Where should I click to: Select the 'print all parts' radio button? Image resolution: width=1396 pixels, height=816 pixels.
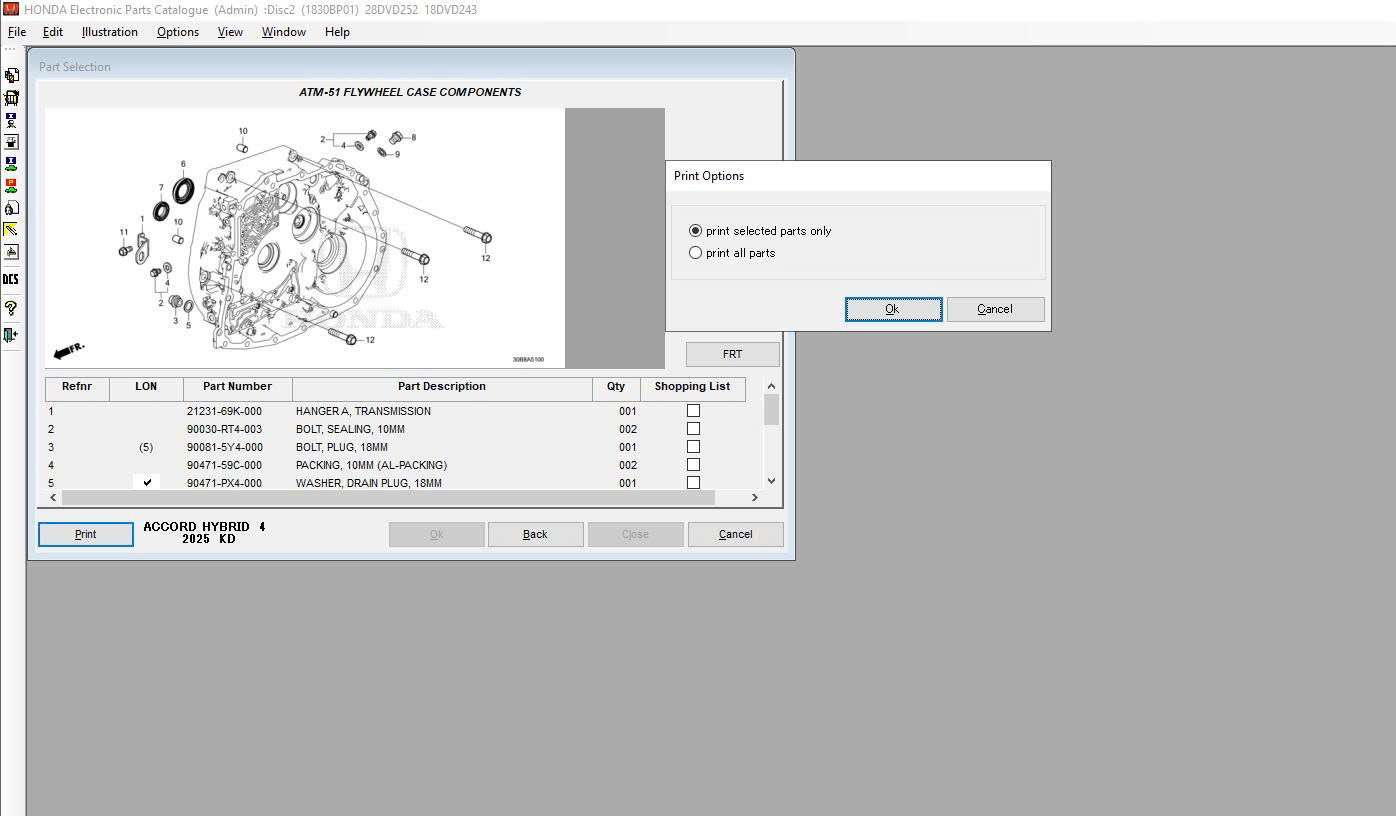click(x=696, y=253)
